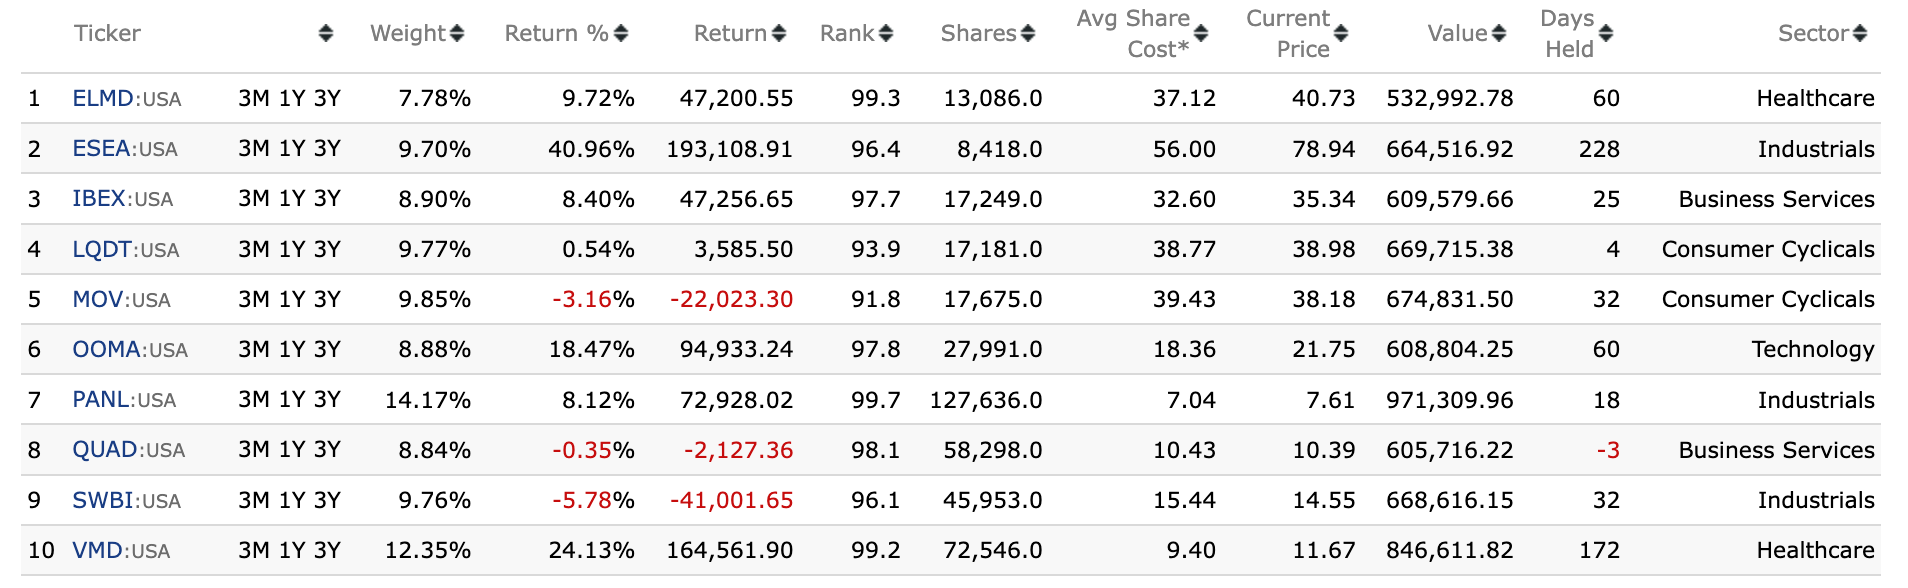Click 3Y chart link for OOMA
The image size is (1908, 588).
pyautogui.click(x=327, y=349)
